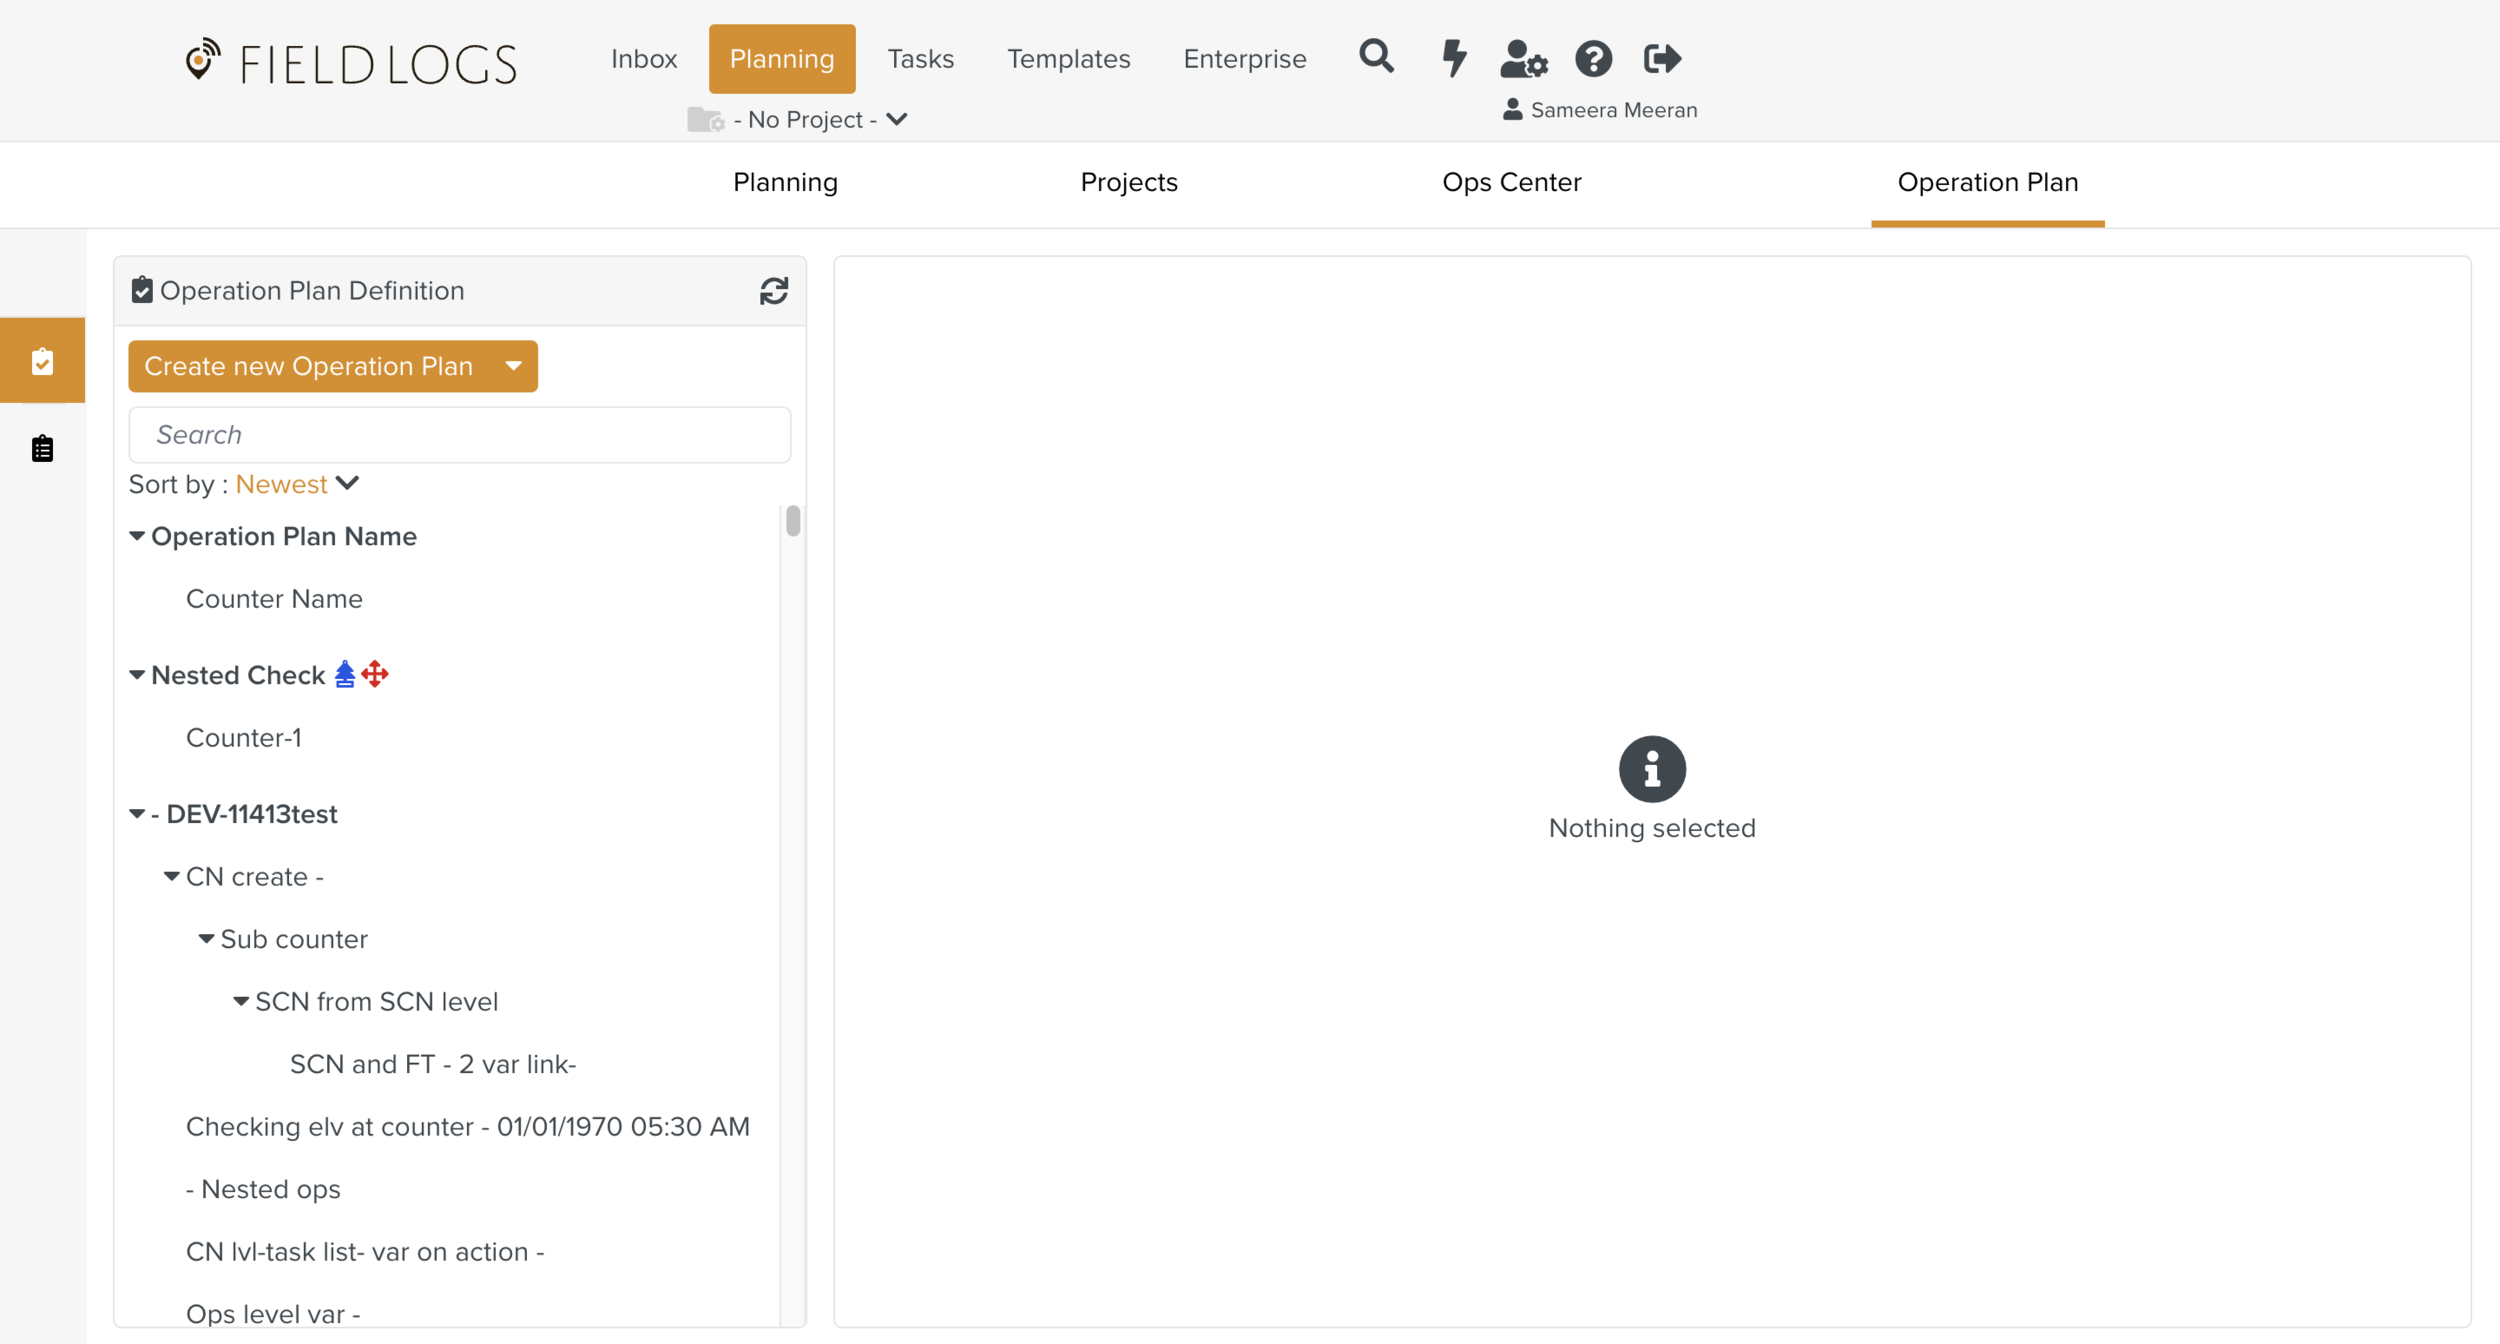Click the red move icon beside Nested Check
The image size is (2500, 1344).
[x=375, y=674]
